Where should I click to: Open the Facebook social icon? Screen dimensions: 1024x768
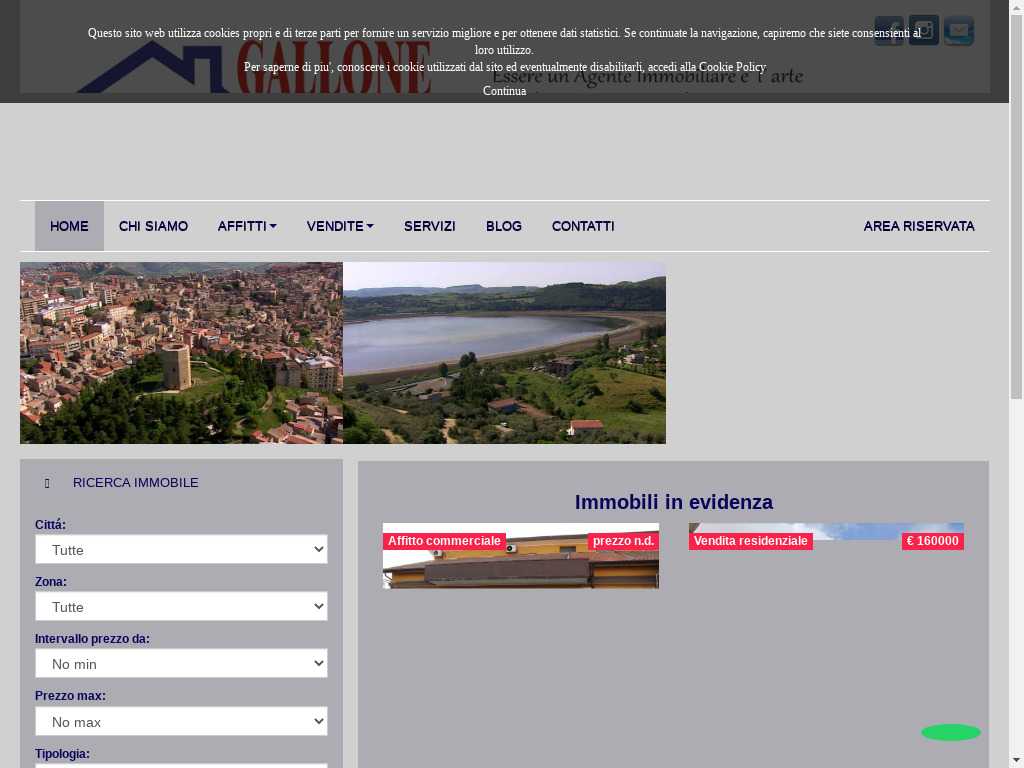(x=889, y=31)
